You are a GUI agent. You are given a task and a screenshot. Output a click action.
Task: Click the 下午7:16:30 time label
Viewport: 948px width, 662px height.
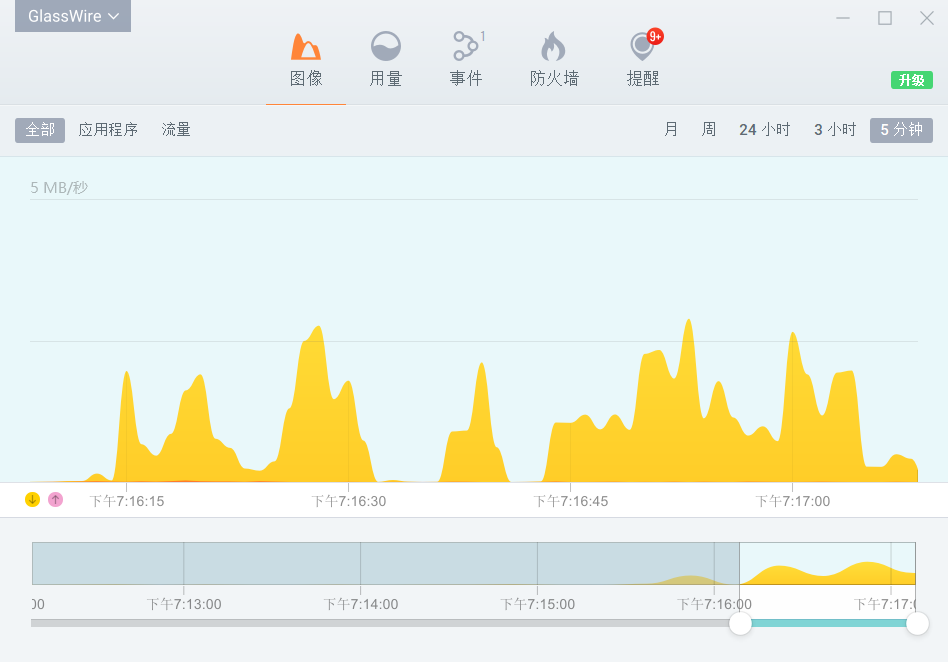349,501
